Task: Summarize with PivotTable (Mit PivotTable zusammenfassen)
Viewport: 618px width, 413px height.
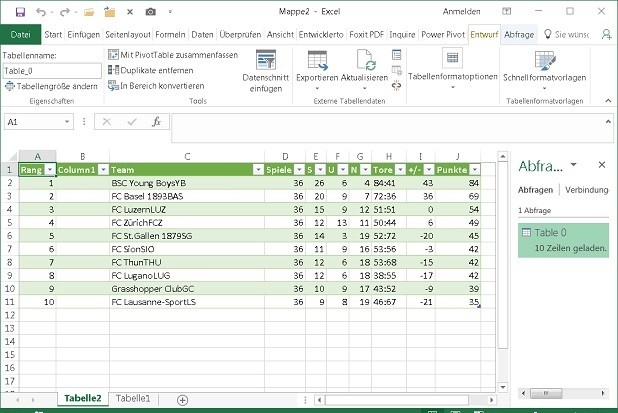Action: tap(173, 55)
